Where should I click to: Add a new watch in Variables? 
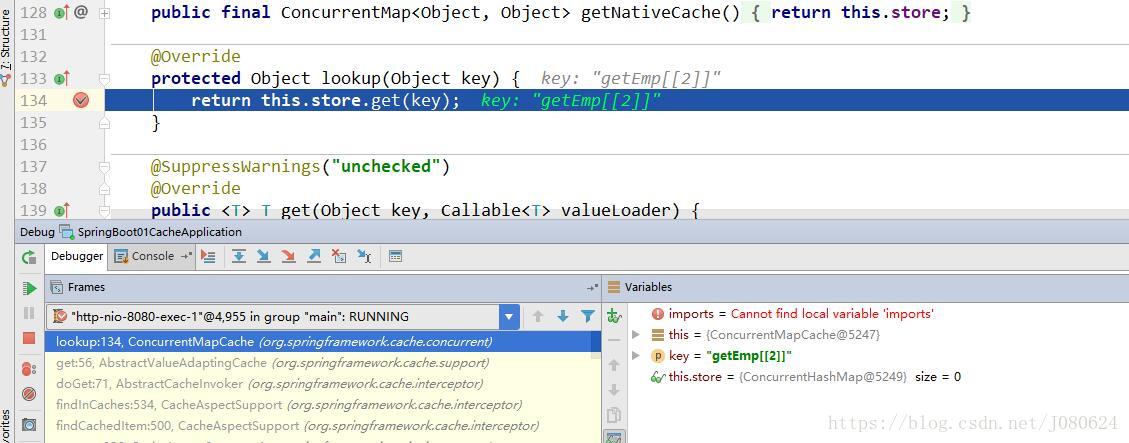click(614, 316)
